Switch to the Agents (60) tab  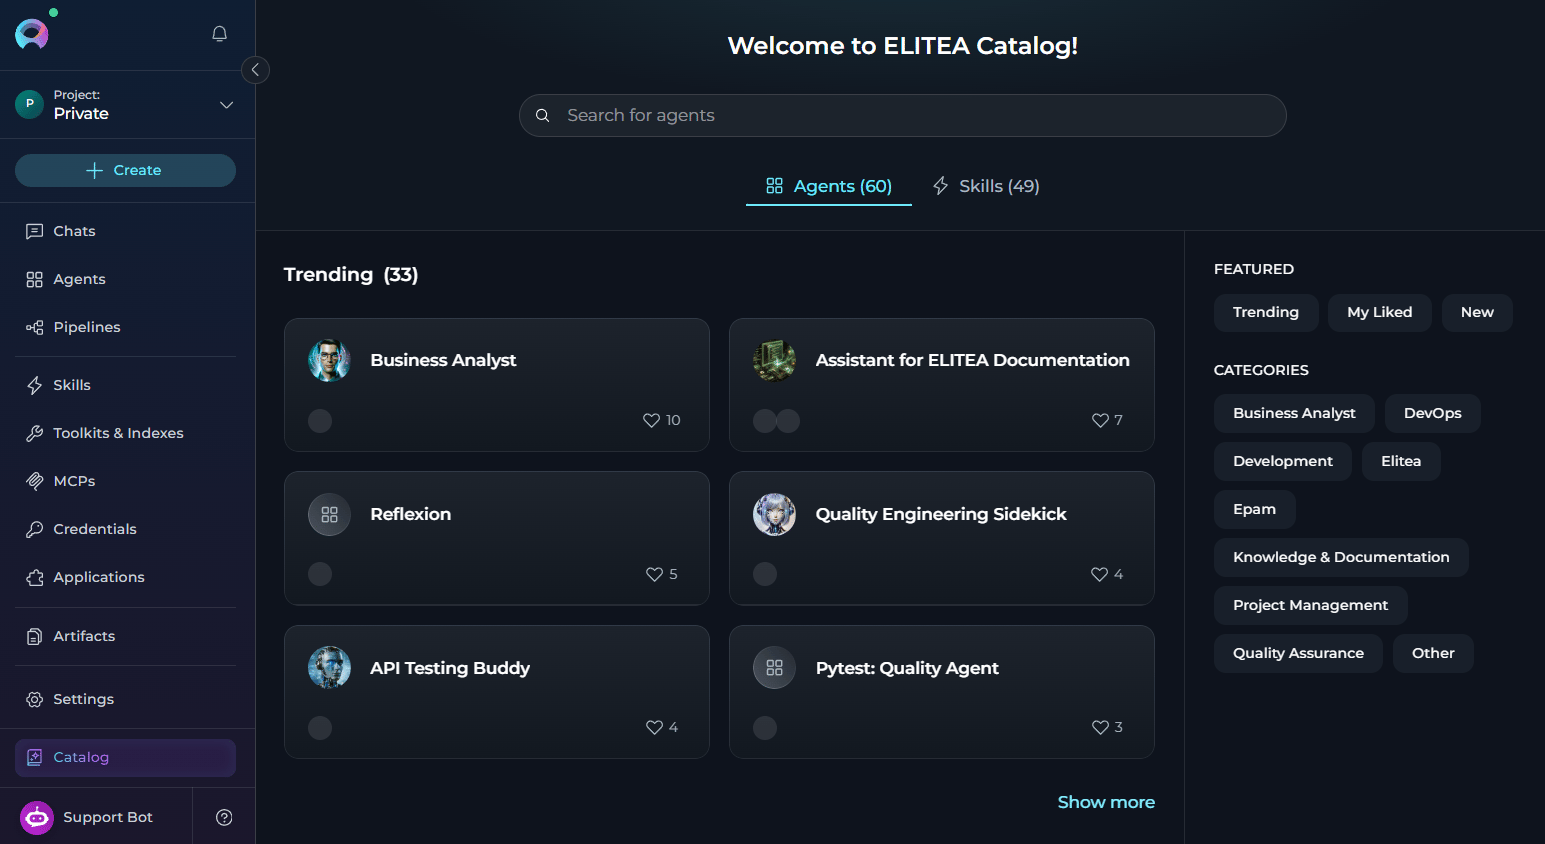tap(828, 186)
